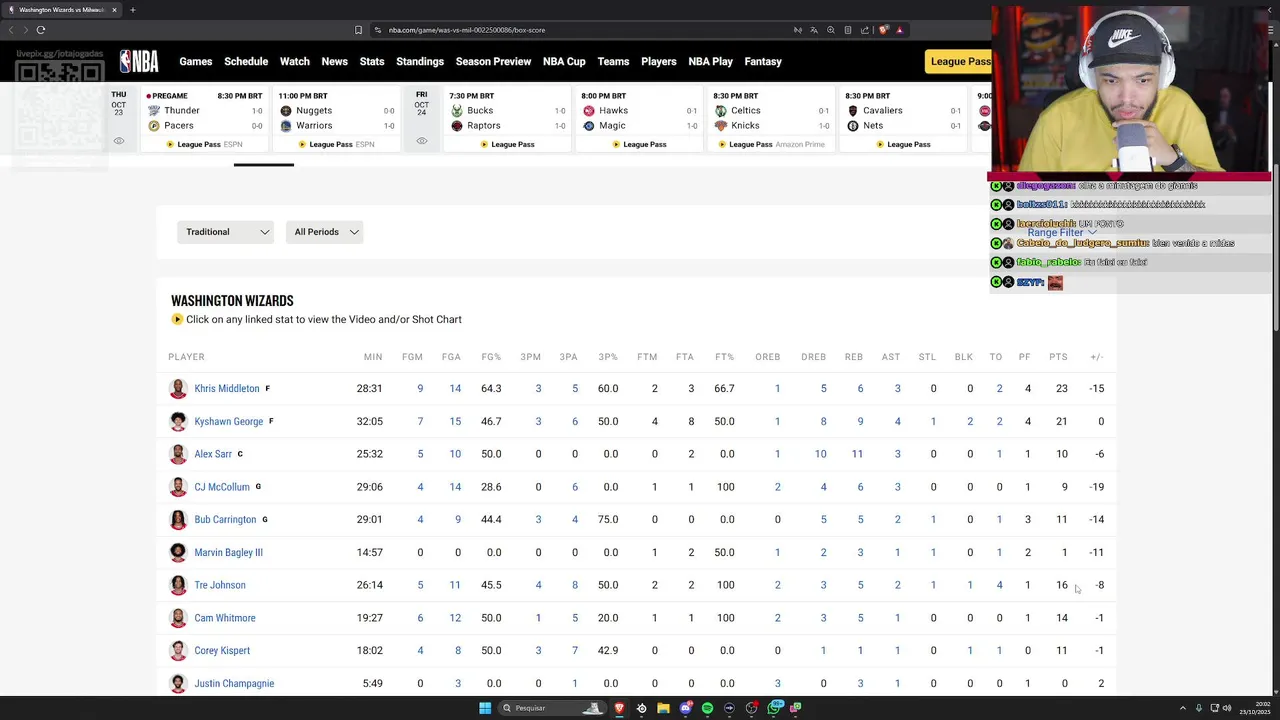Image resolution: width=1280 pixels, height=720 pixels.
Task: Show hidden system tray icons chevron
Action: click(1183, 708)
